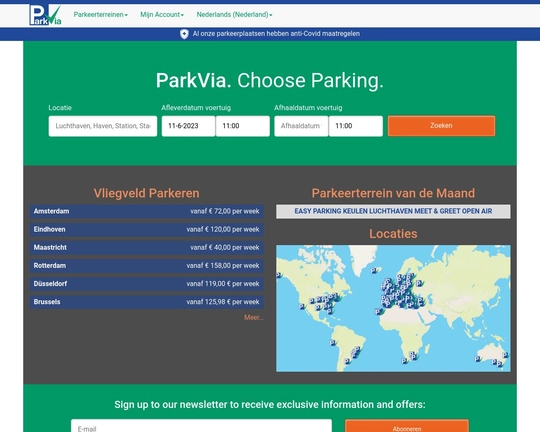Click the Meer... link
540x432 pixels.
[253, 318]
